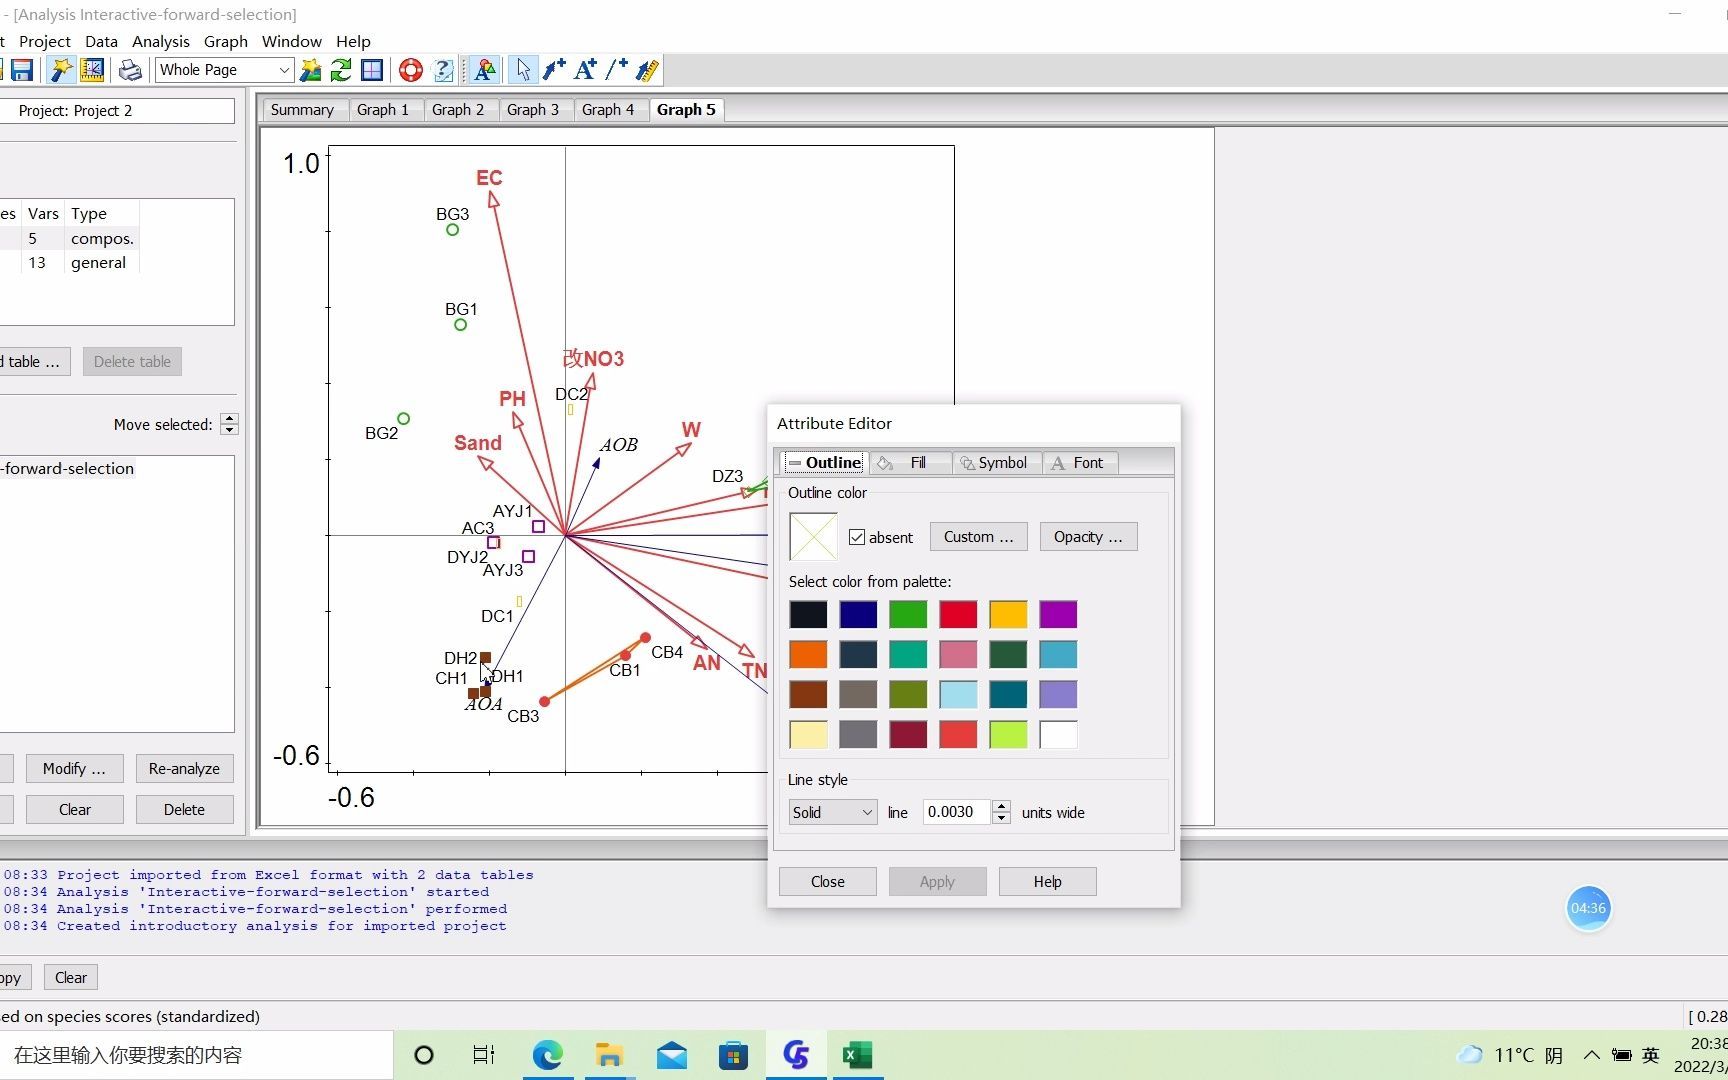Click the Help button in Attribute Editor
The image size is (1728, 1080).
[1047, 881]
